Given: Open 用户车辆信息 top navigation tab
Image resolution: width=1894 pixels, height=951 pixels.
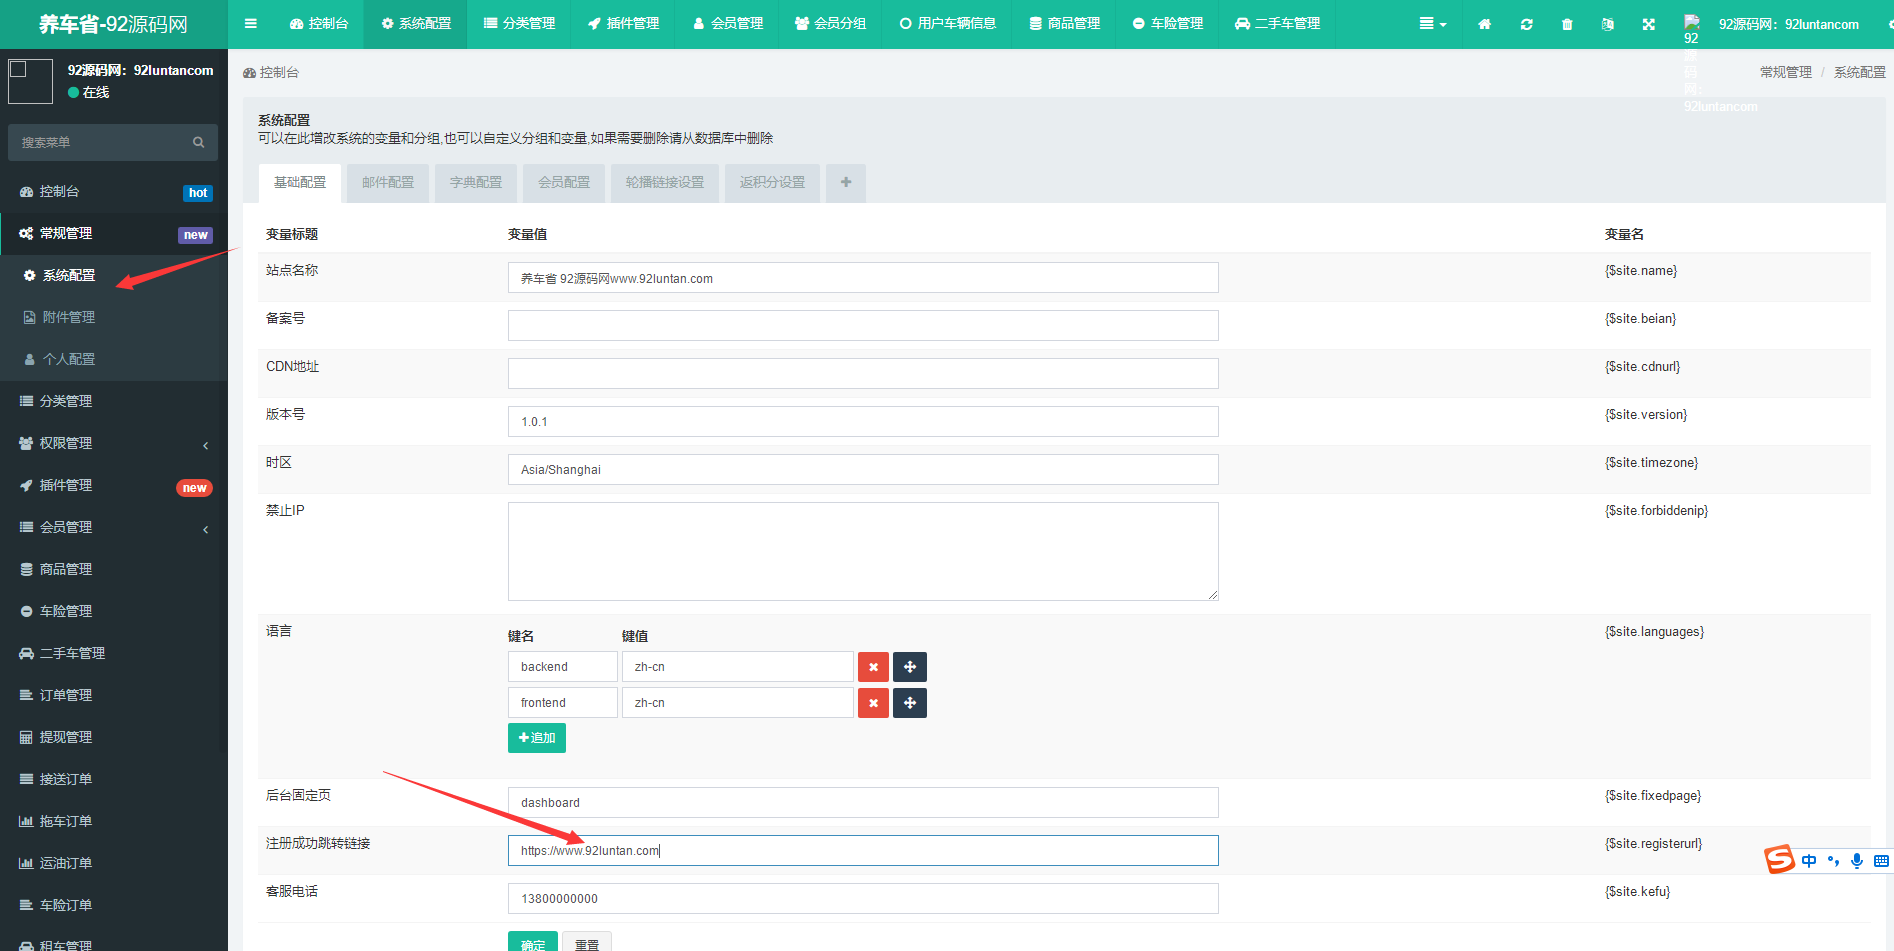Looking at the screenshot, I should pyautogui.click(x=947, y=24).
